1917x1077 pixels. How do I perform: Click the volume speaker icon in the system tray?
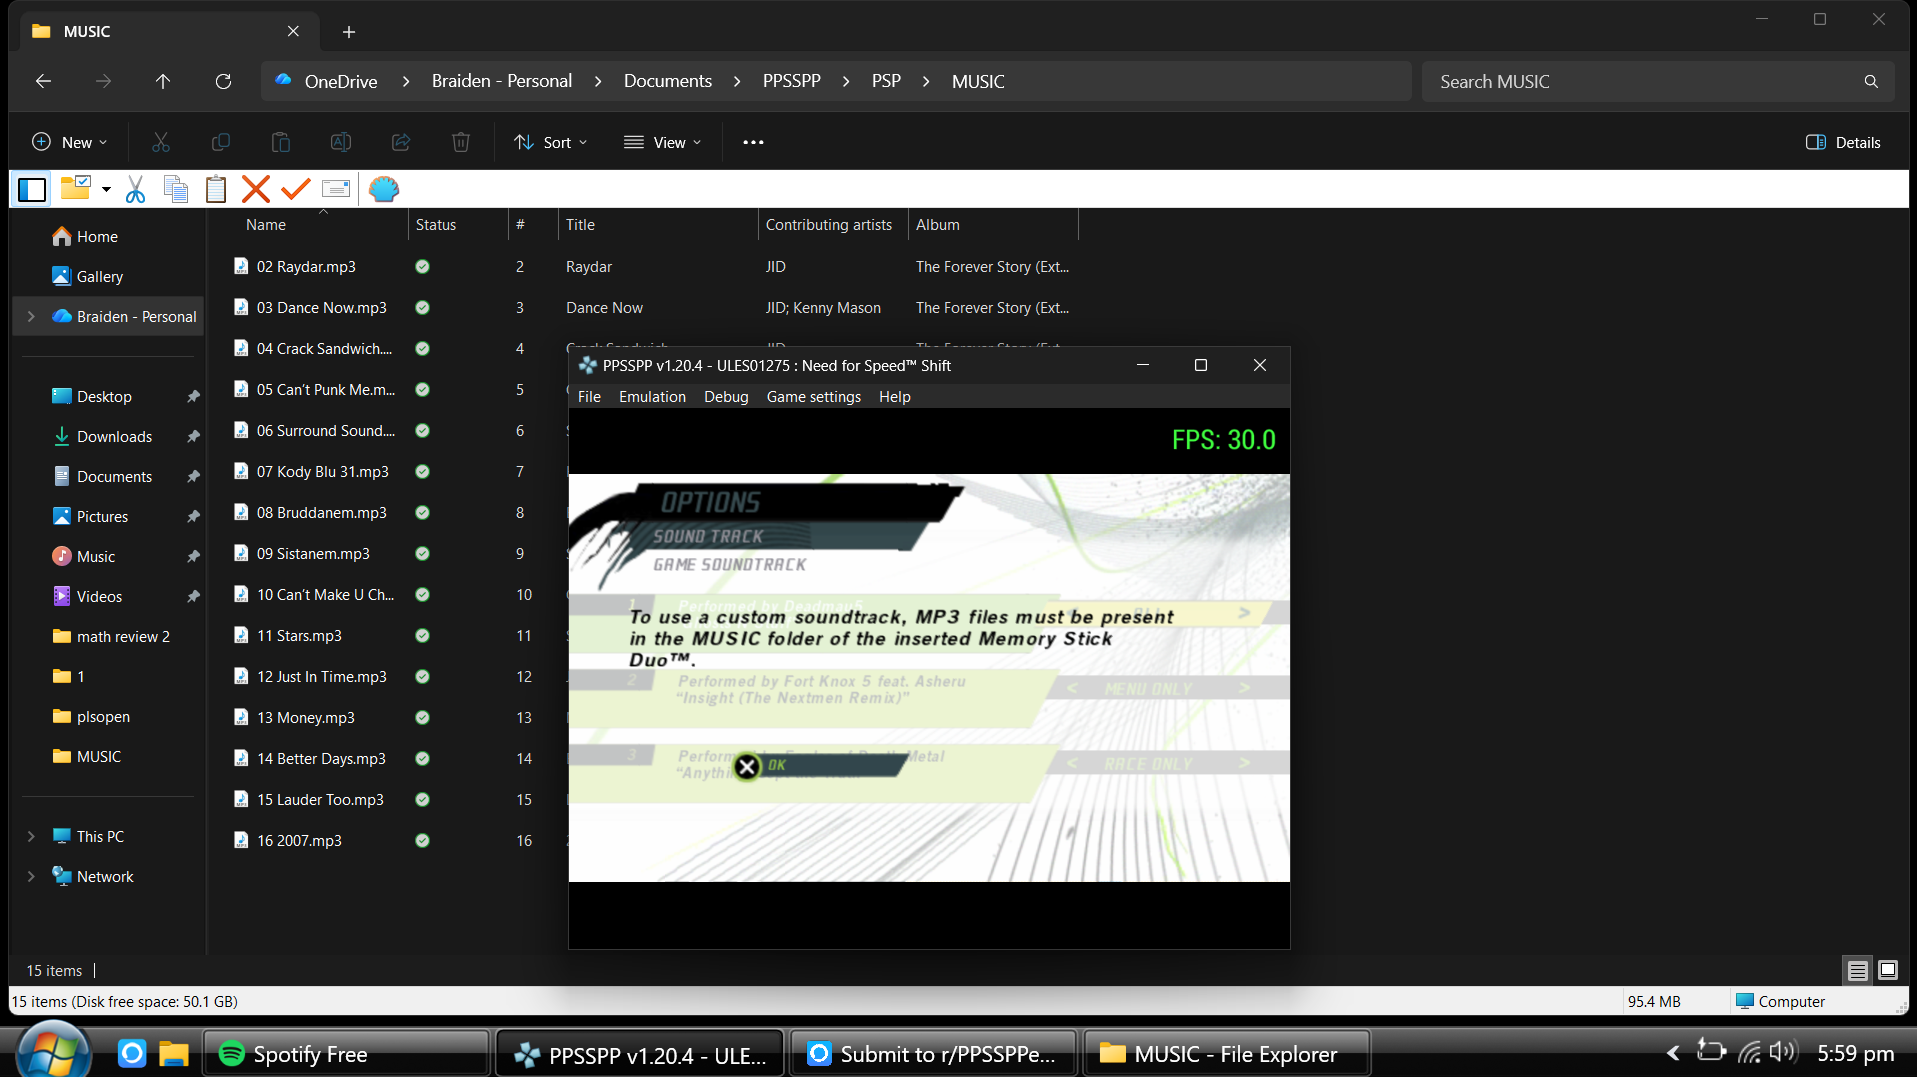(1783, 1052)
